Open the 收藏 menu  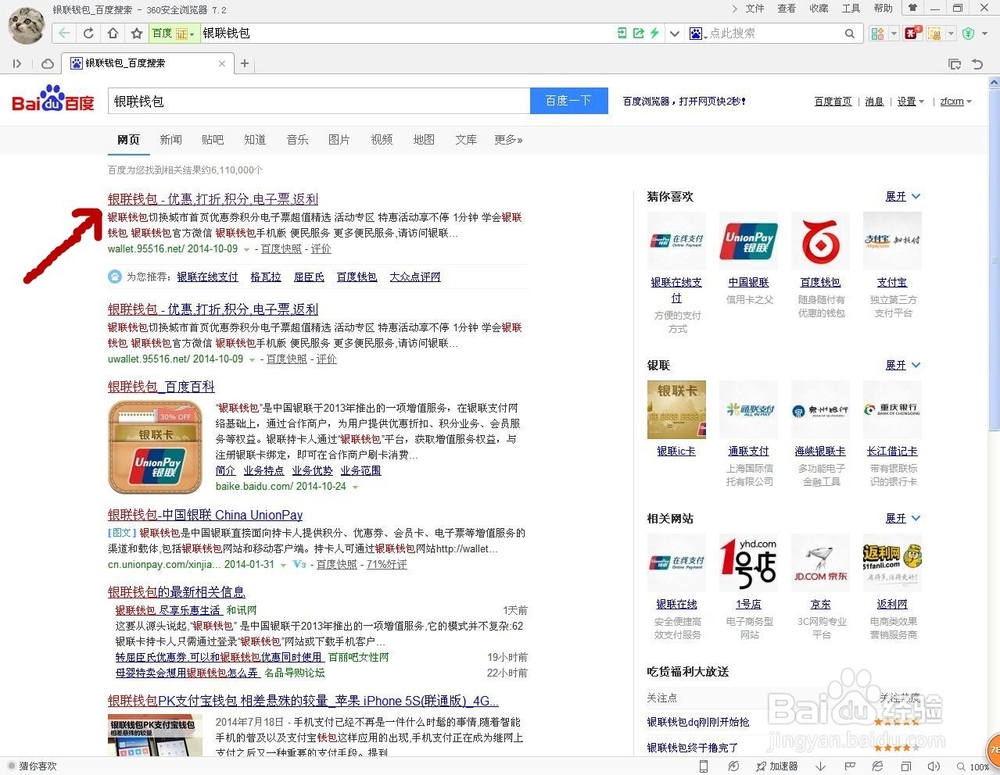(819, 8)
